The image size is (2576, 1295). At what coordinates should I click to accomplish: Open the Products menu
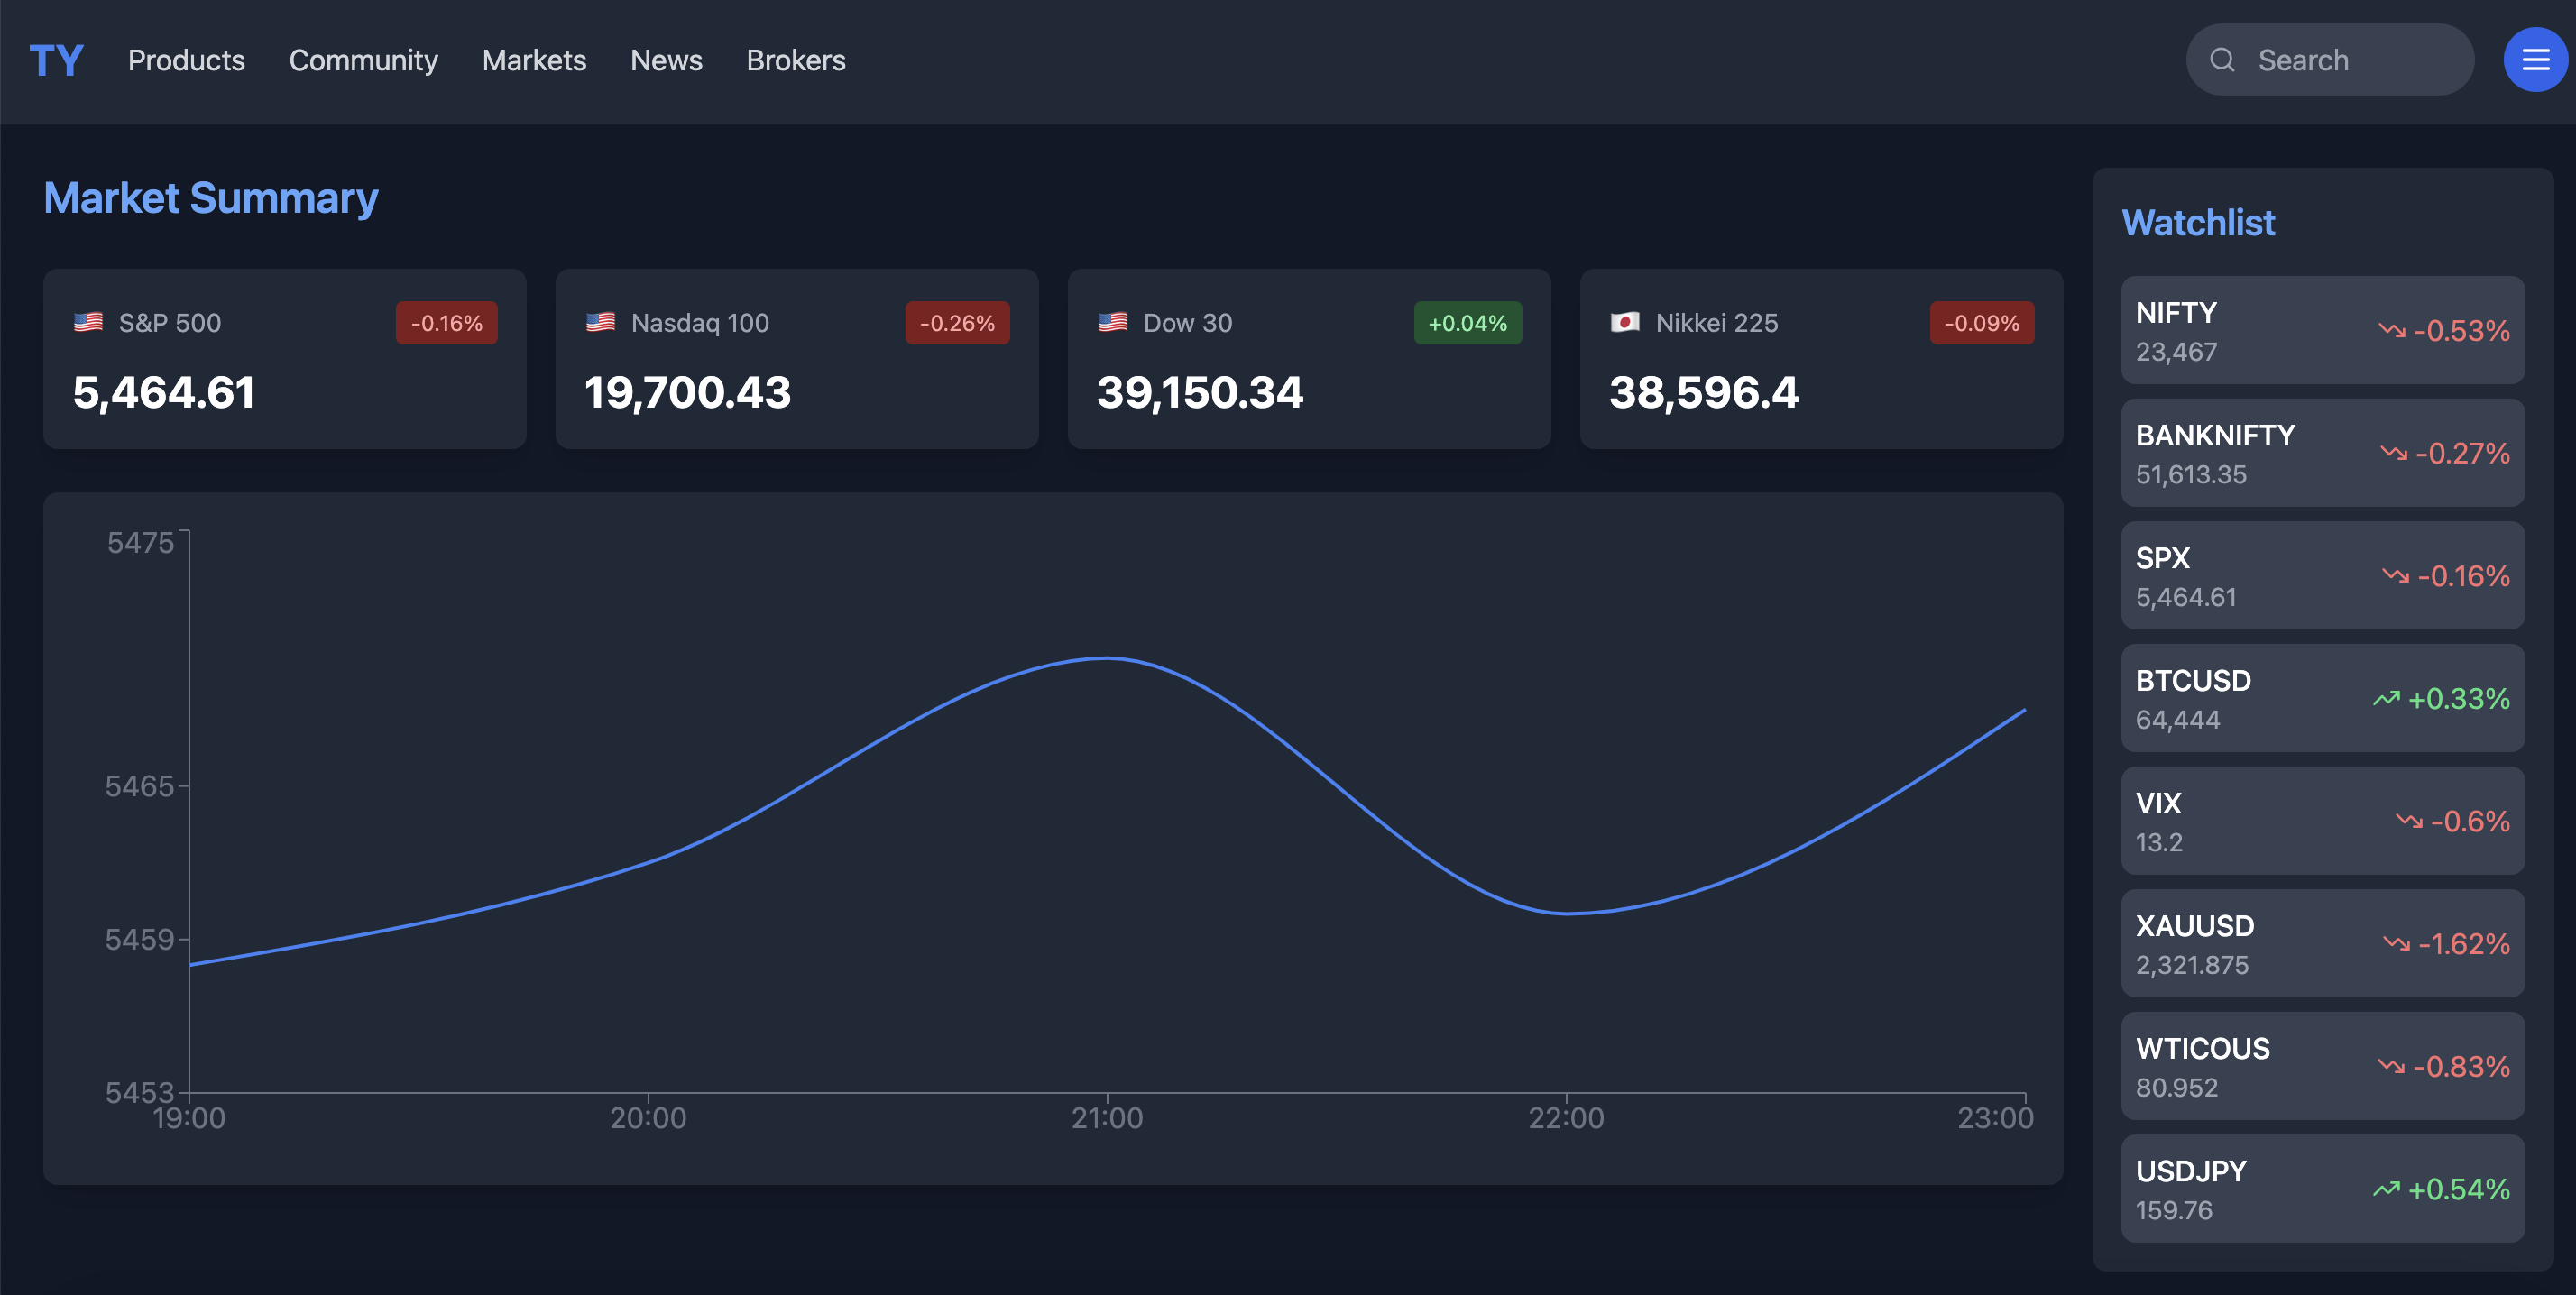click(186, 60)
